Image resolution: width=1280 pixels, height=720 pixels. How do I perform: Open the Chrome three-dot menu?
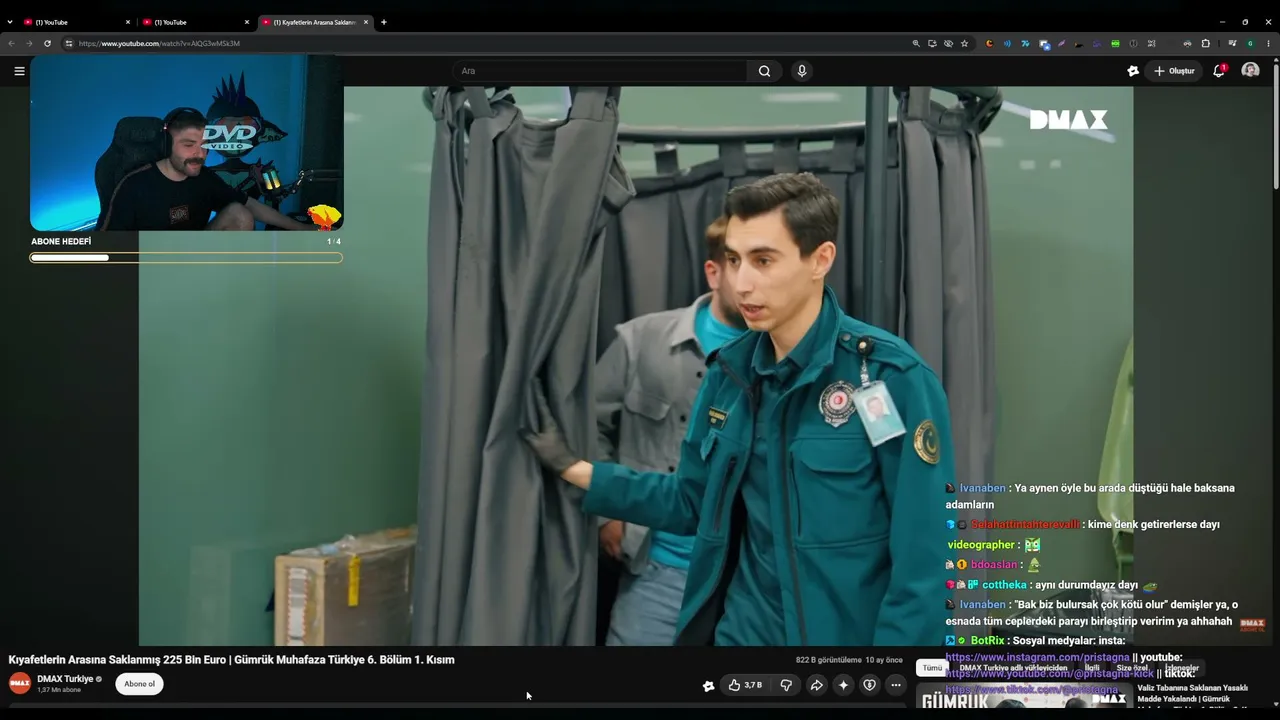(x=1268, y=44)
